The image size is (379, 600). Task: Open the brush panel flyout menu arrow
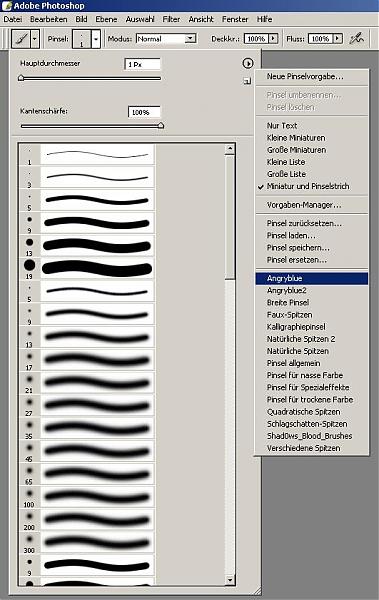coord(248,63)
